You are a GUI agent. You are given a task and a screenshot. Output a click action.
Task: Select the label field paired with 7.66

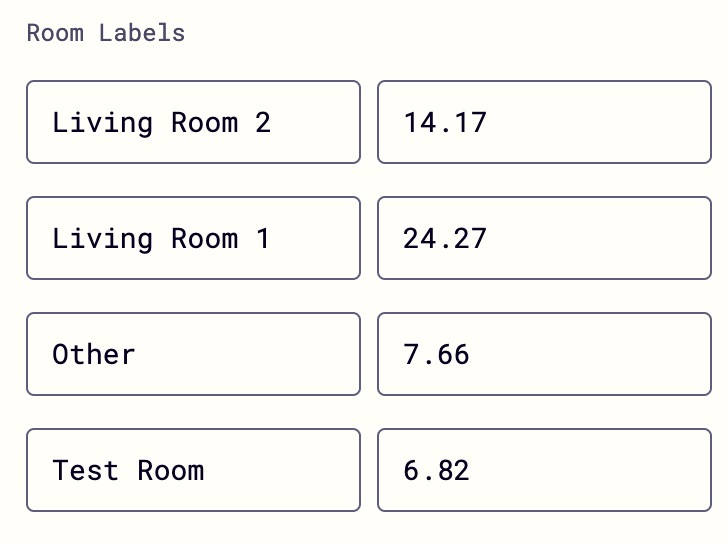click(193, 354)
